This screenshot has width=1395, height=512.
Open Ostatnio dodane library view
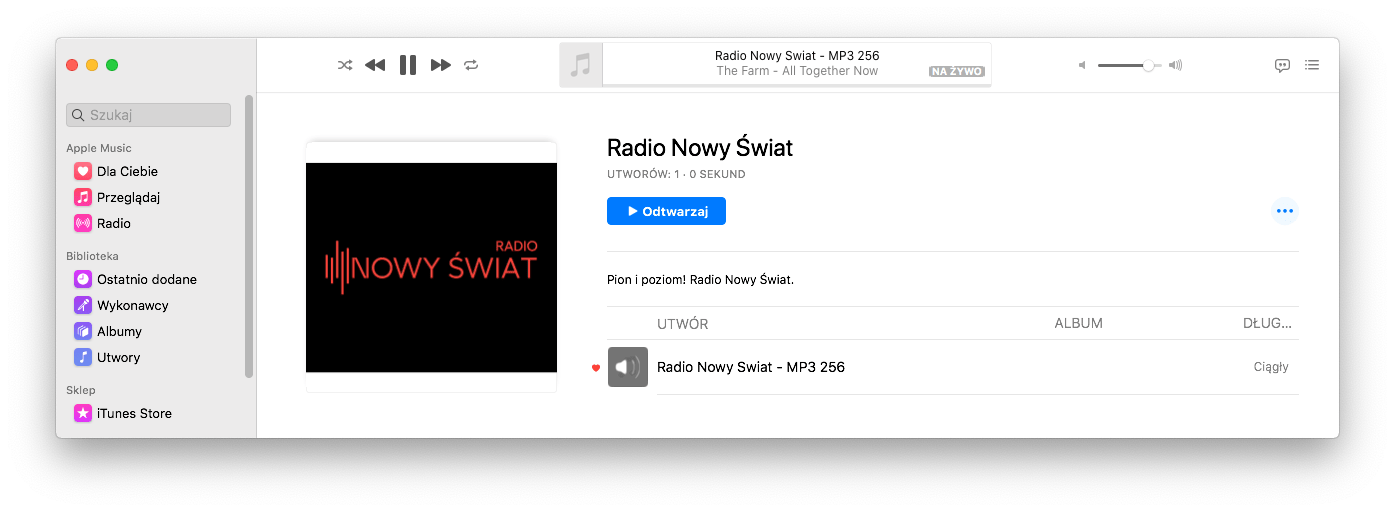point(146,279)
